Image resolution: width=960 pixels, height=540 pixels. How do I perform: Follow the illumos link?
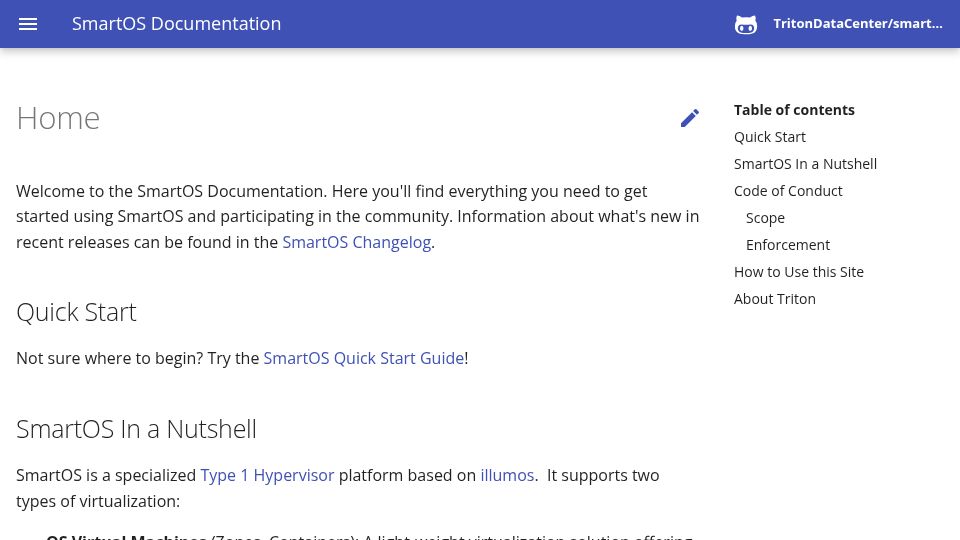507,476
